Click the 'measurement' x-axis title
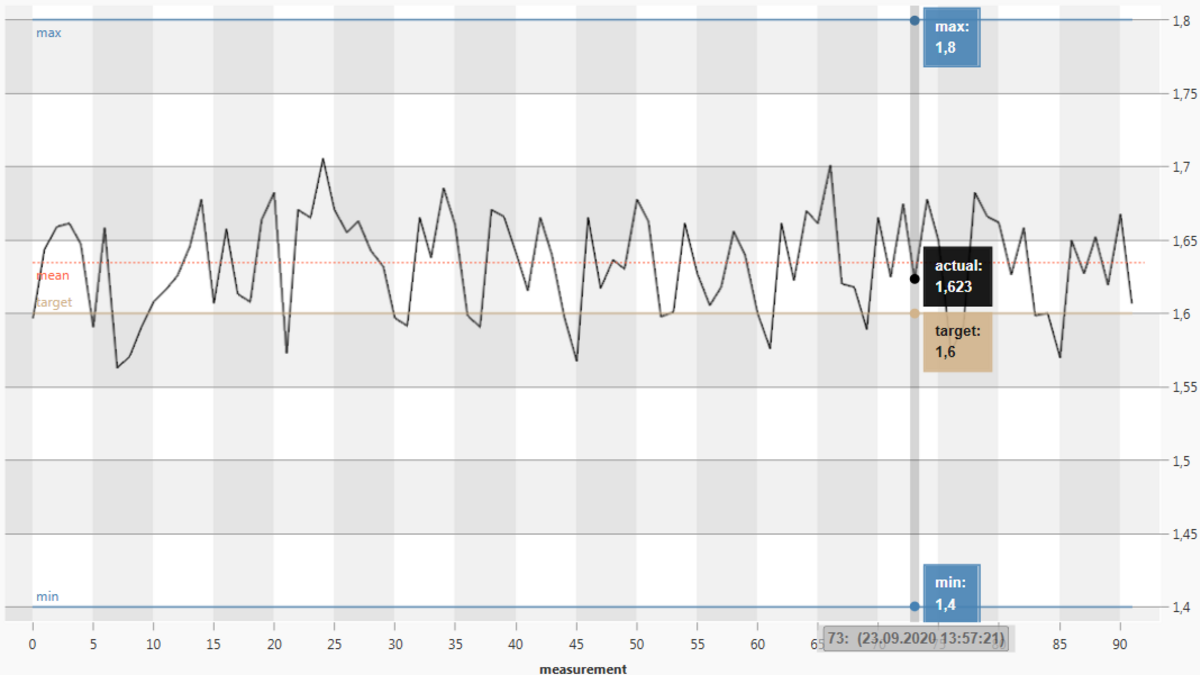This screenshot has width=1200, height=675. 583,668
